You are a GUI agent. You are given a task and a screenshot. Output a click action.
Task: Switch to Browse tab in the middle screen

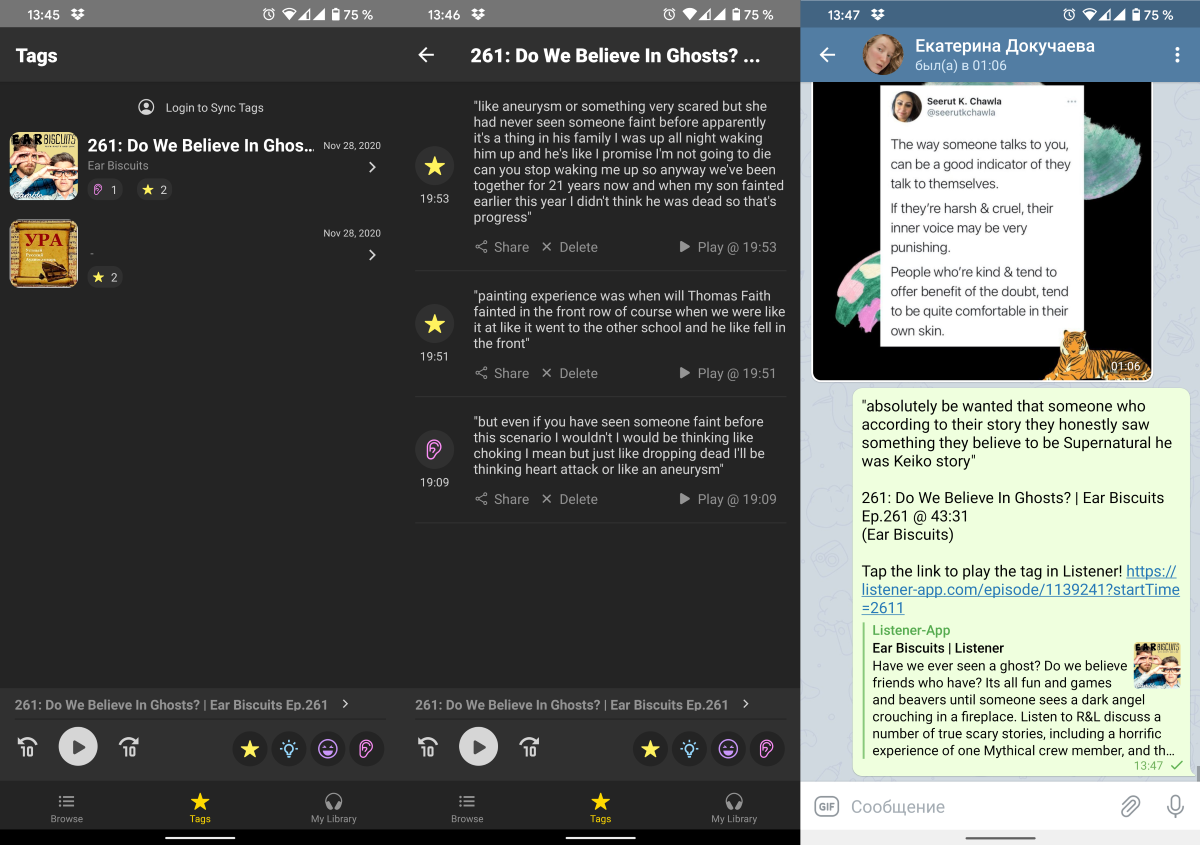(x=467, y=808)
